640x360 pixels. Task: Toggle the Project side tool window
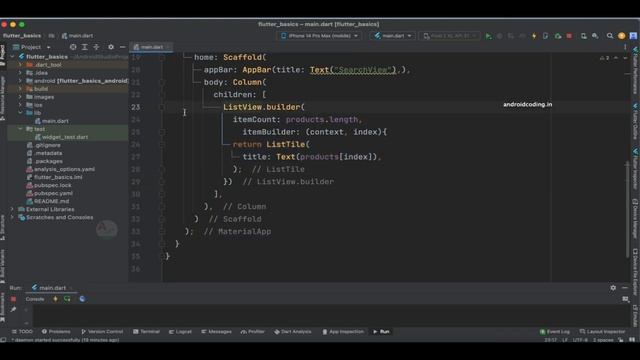pyautogui.click(x=3, y=56)
